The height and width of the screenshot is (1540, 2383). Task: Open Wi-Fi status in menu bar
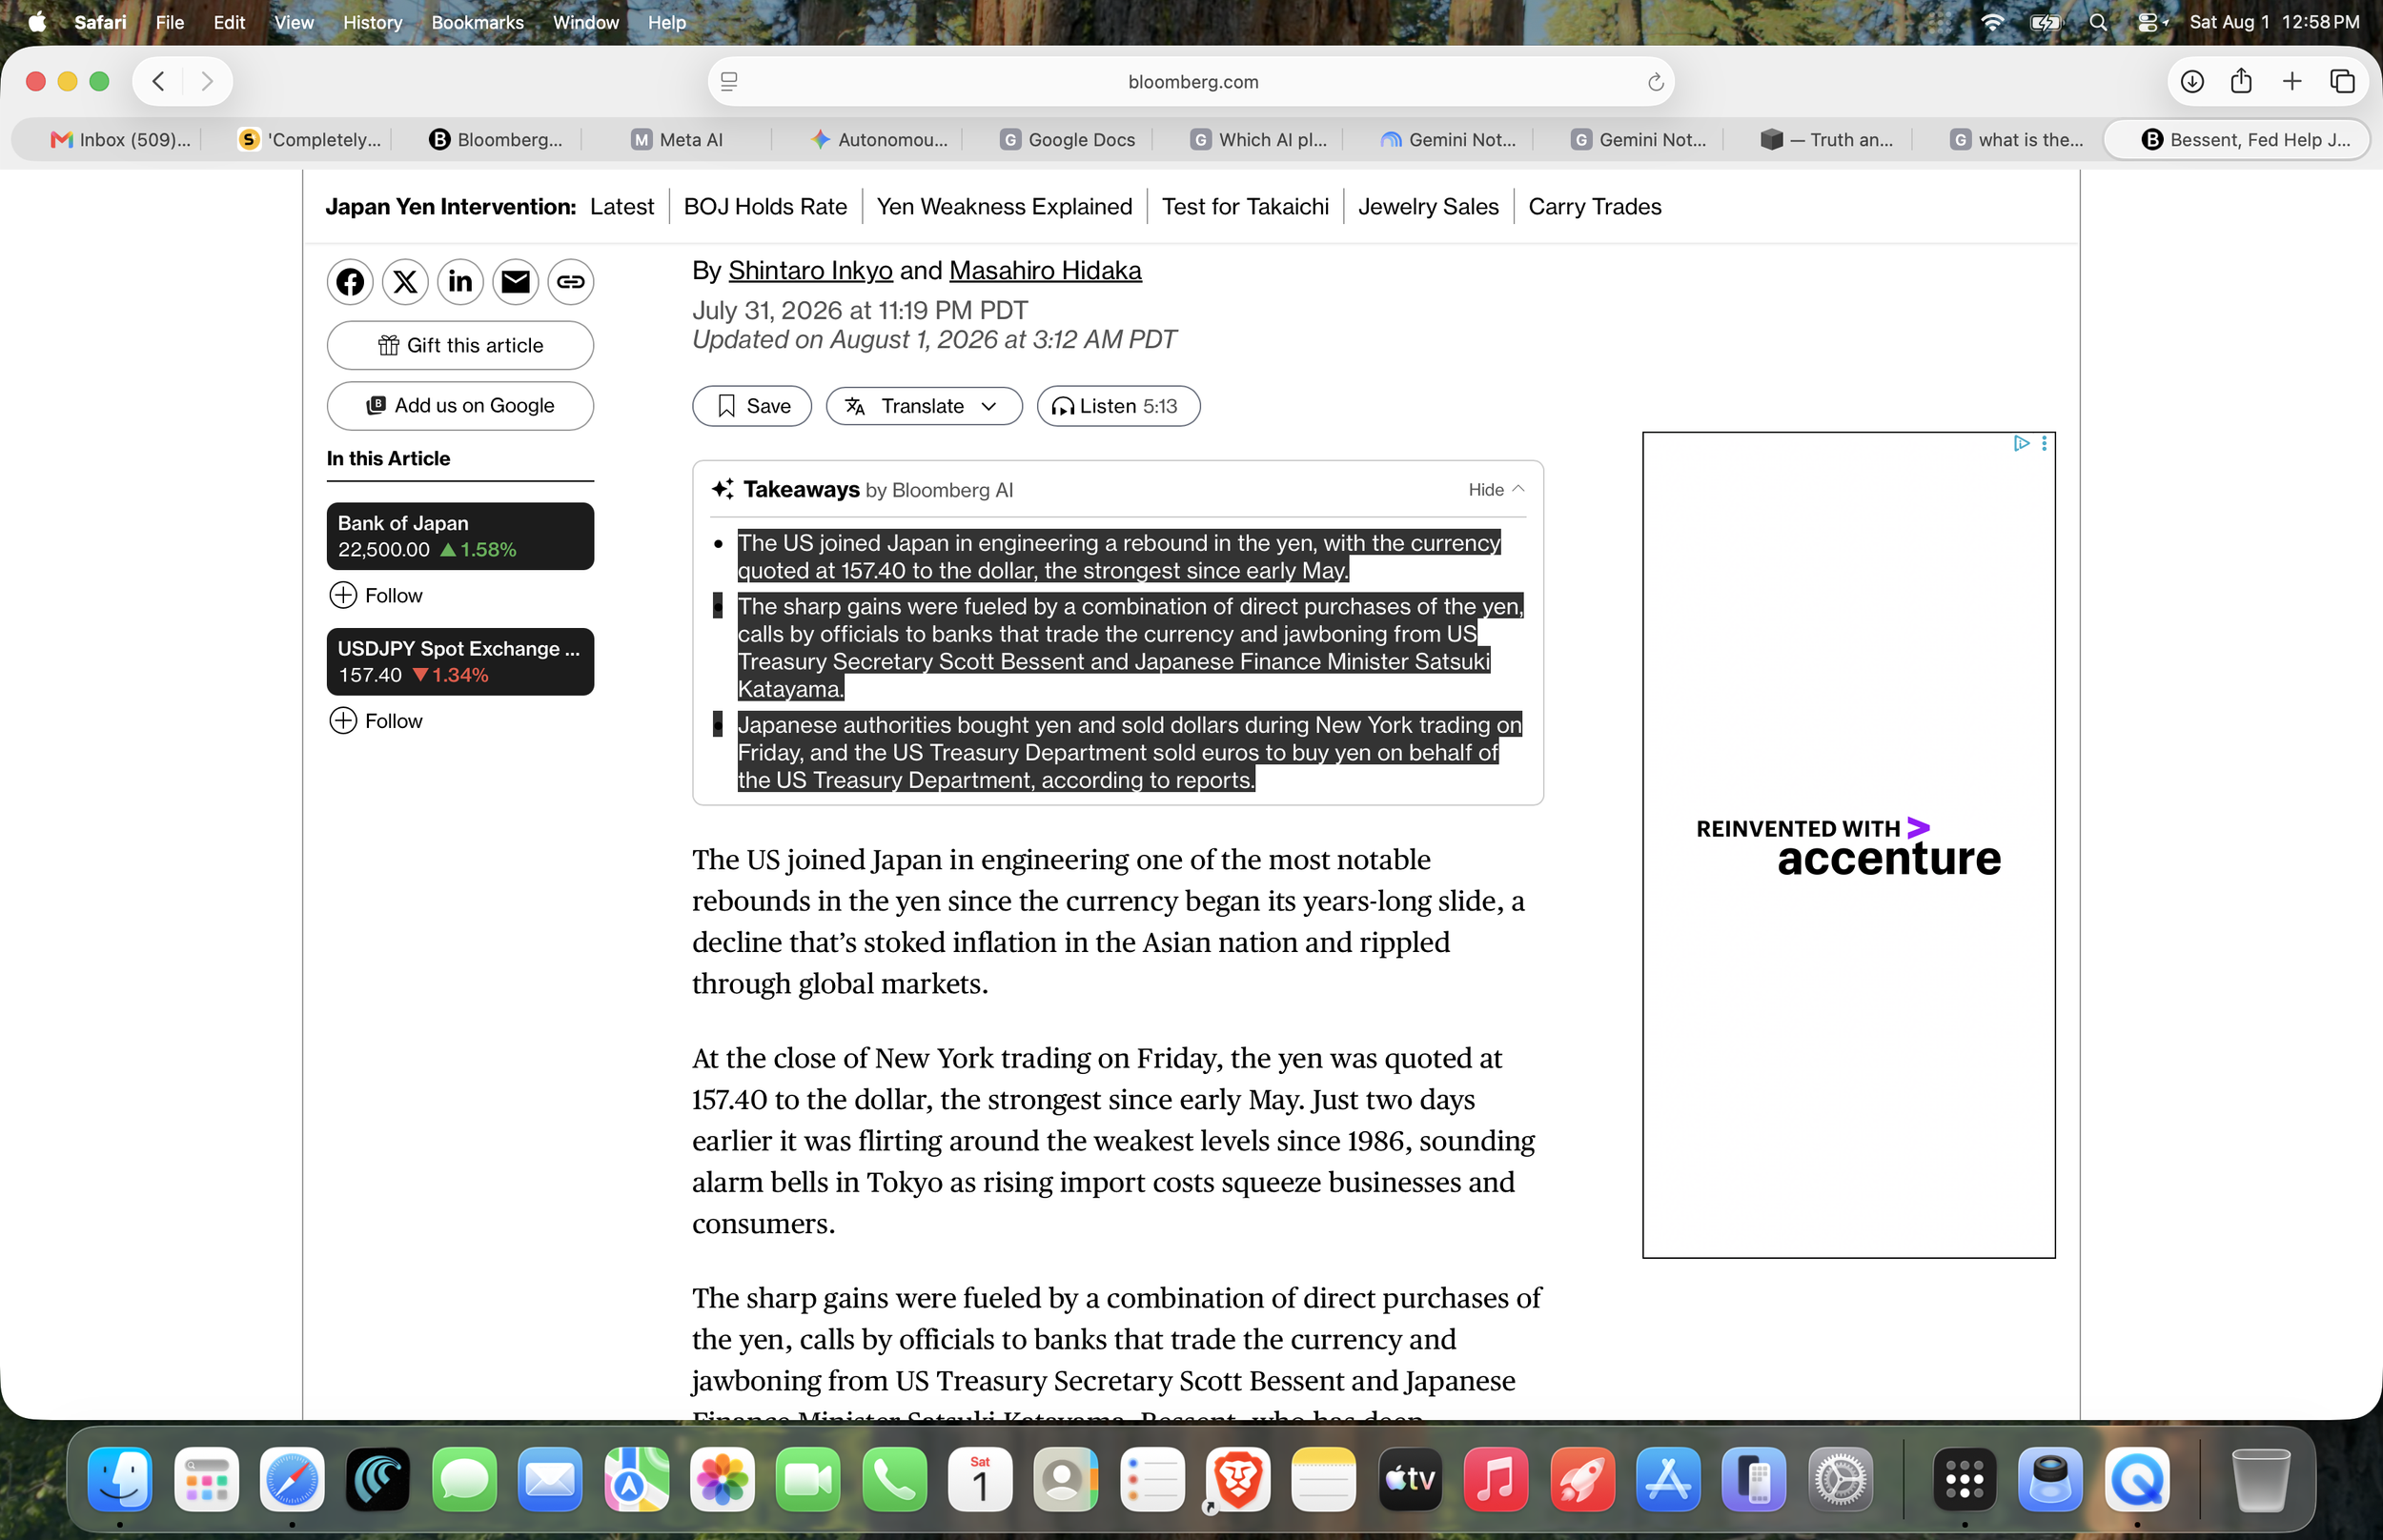1992,22
